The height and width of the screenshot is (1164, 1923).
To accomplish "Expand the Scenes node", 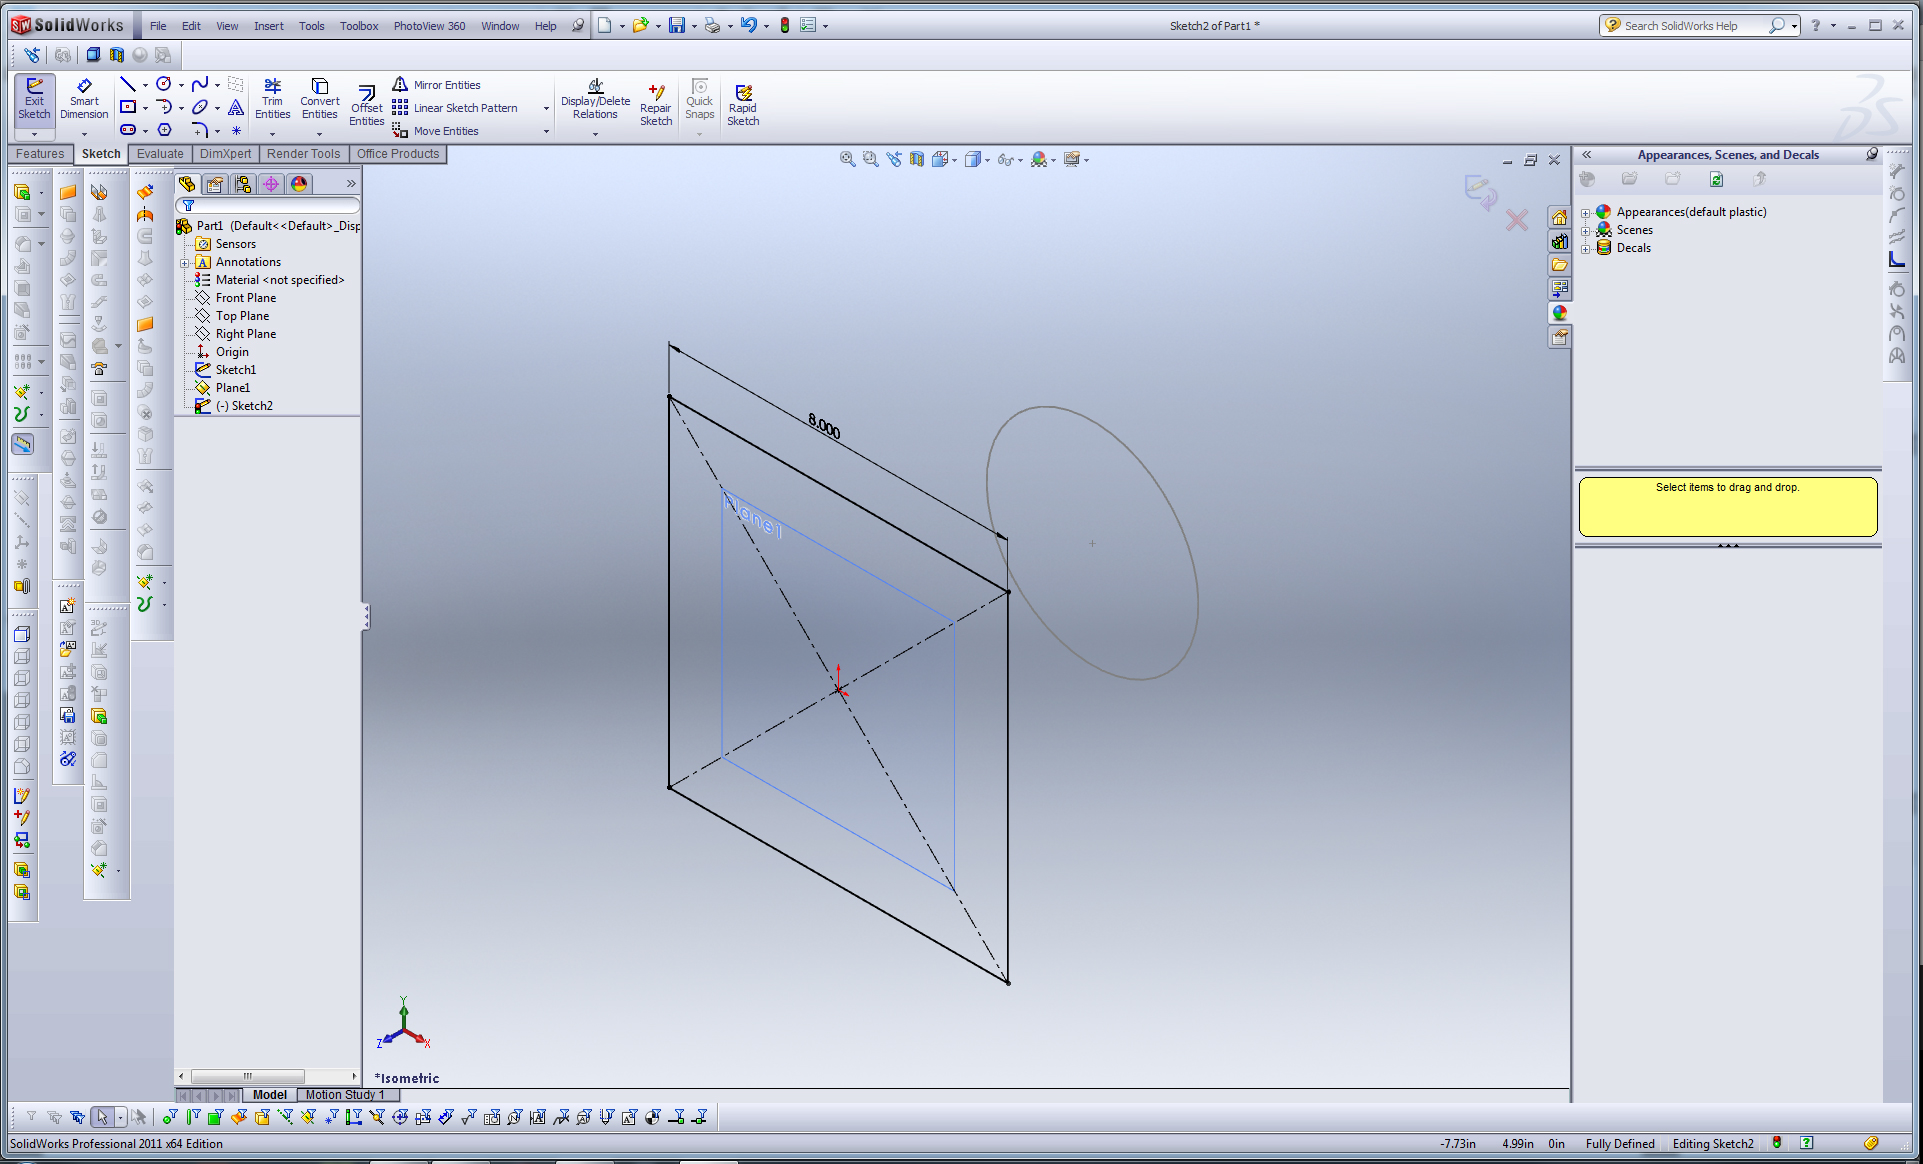I will (1585, 230).
